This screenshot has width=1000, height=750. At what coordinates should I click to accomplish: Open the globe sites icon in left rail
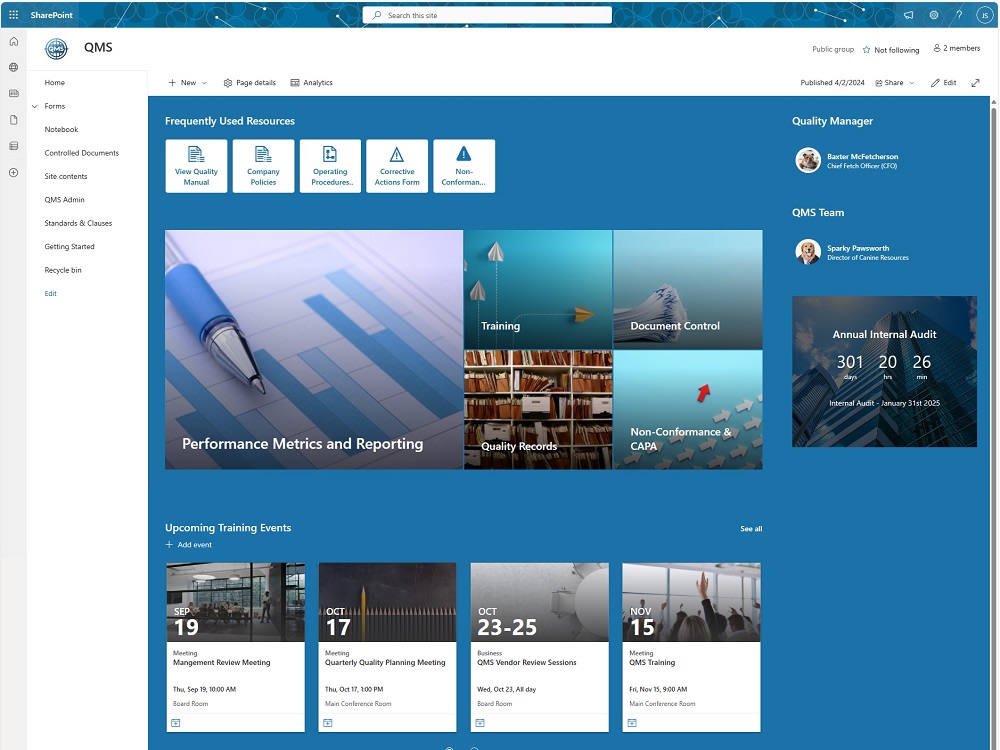tap(13, 67)
